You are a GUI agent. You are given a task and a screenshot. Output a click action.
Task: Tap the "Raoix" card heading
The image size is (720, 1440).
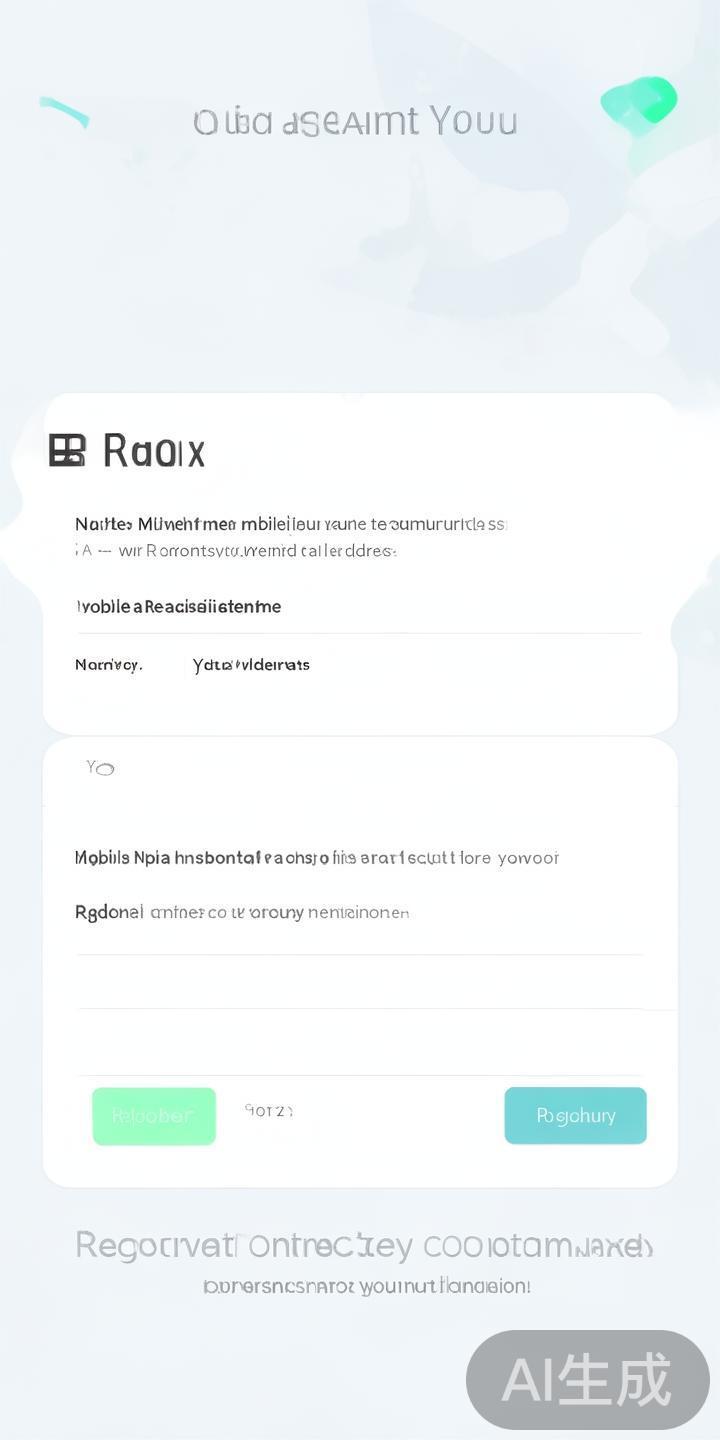[154, 451]
